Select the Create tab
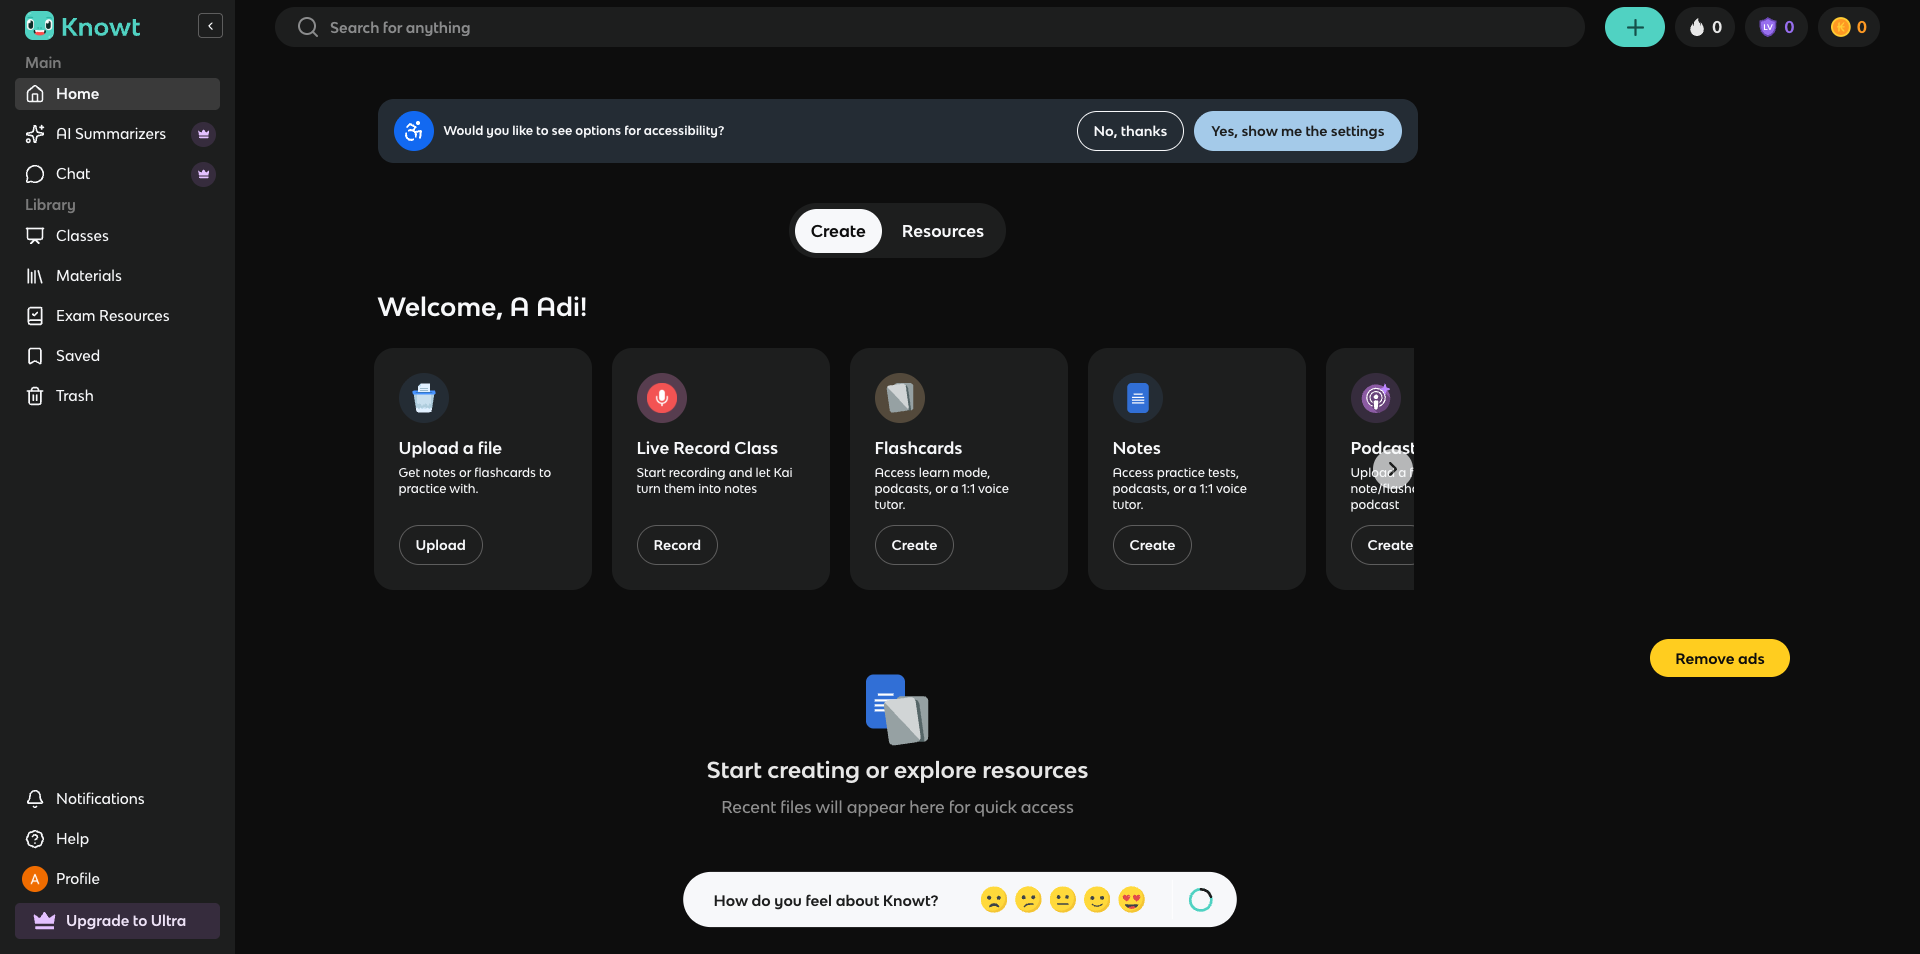 tap(837, 231)
